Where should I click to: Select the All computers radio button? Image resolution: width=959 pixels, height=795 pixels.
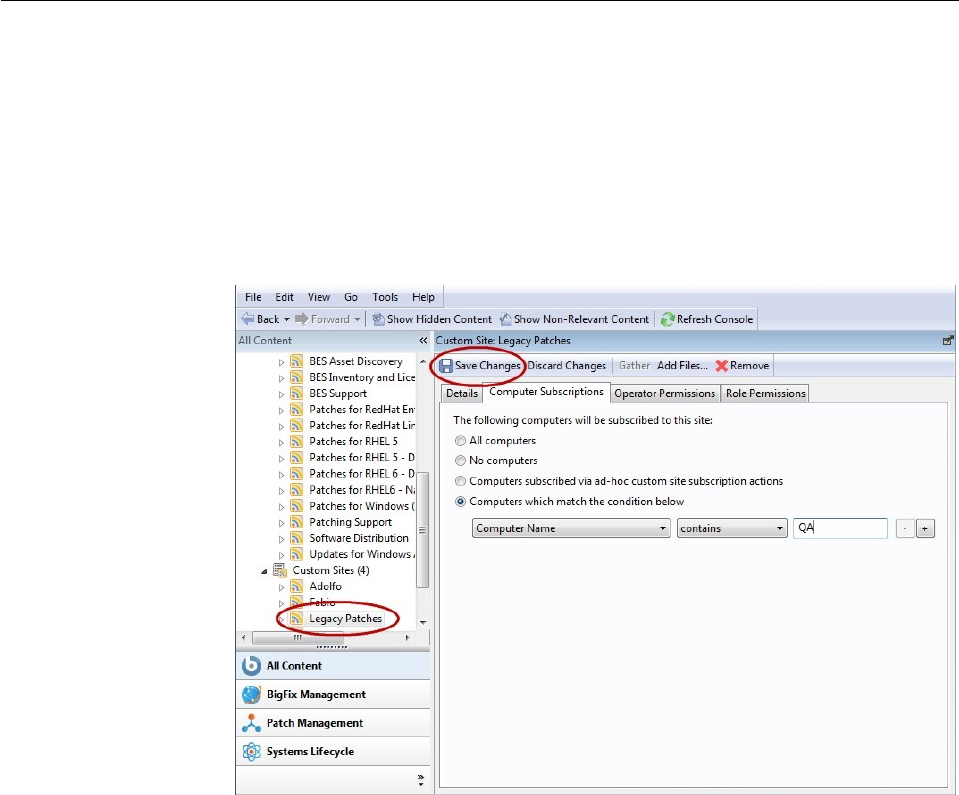(x=461, y=441)
